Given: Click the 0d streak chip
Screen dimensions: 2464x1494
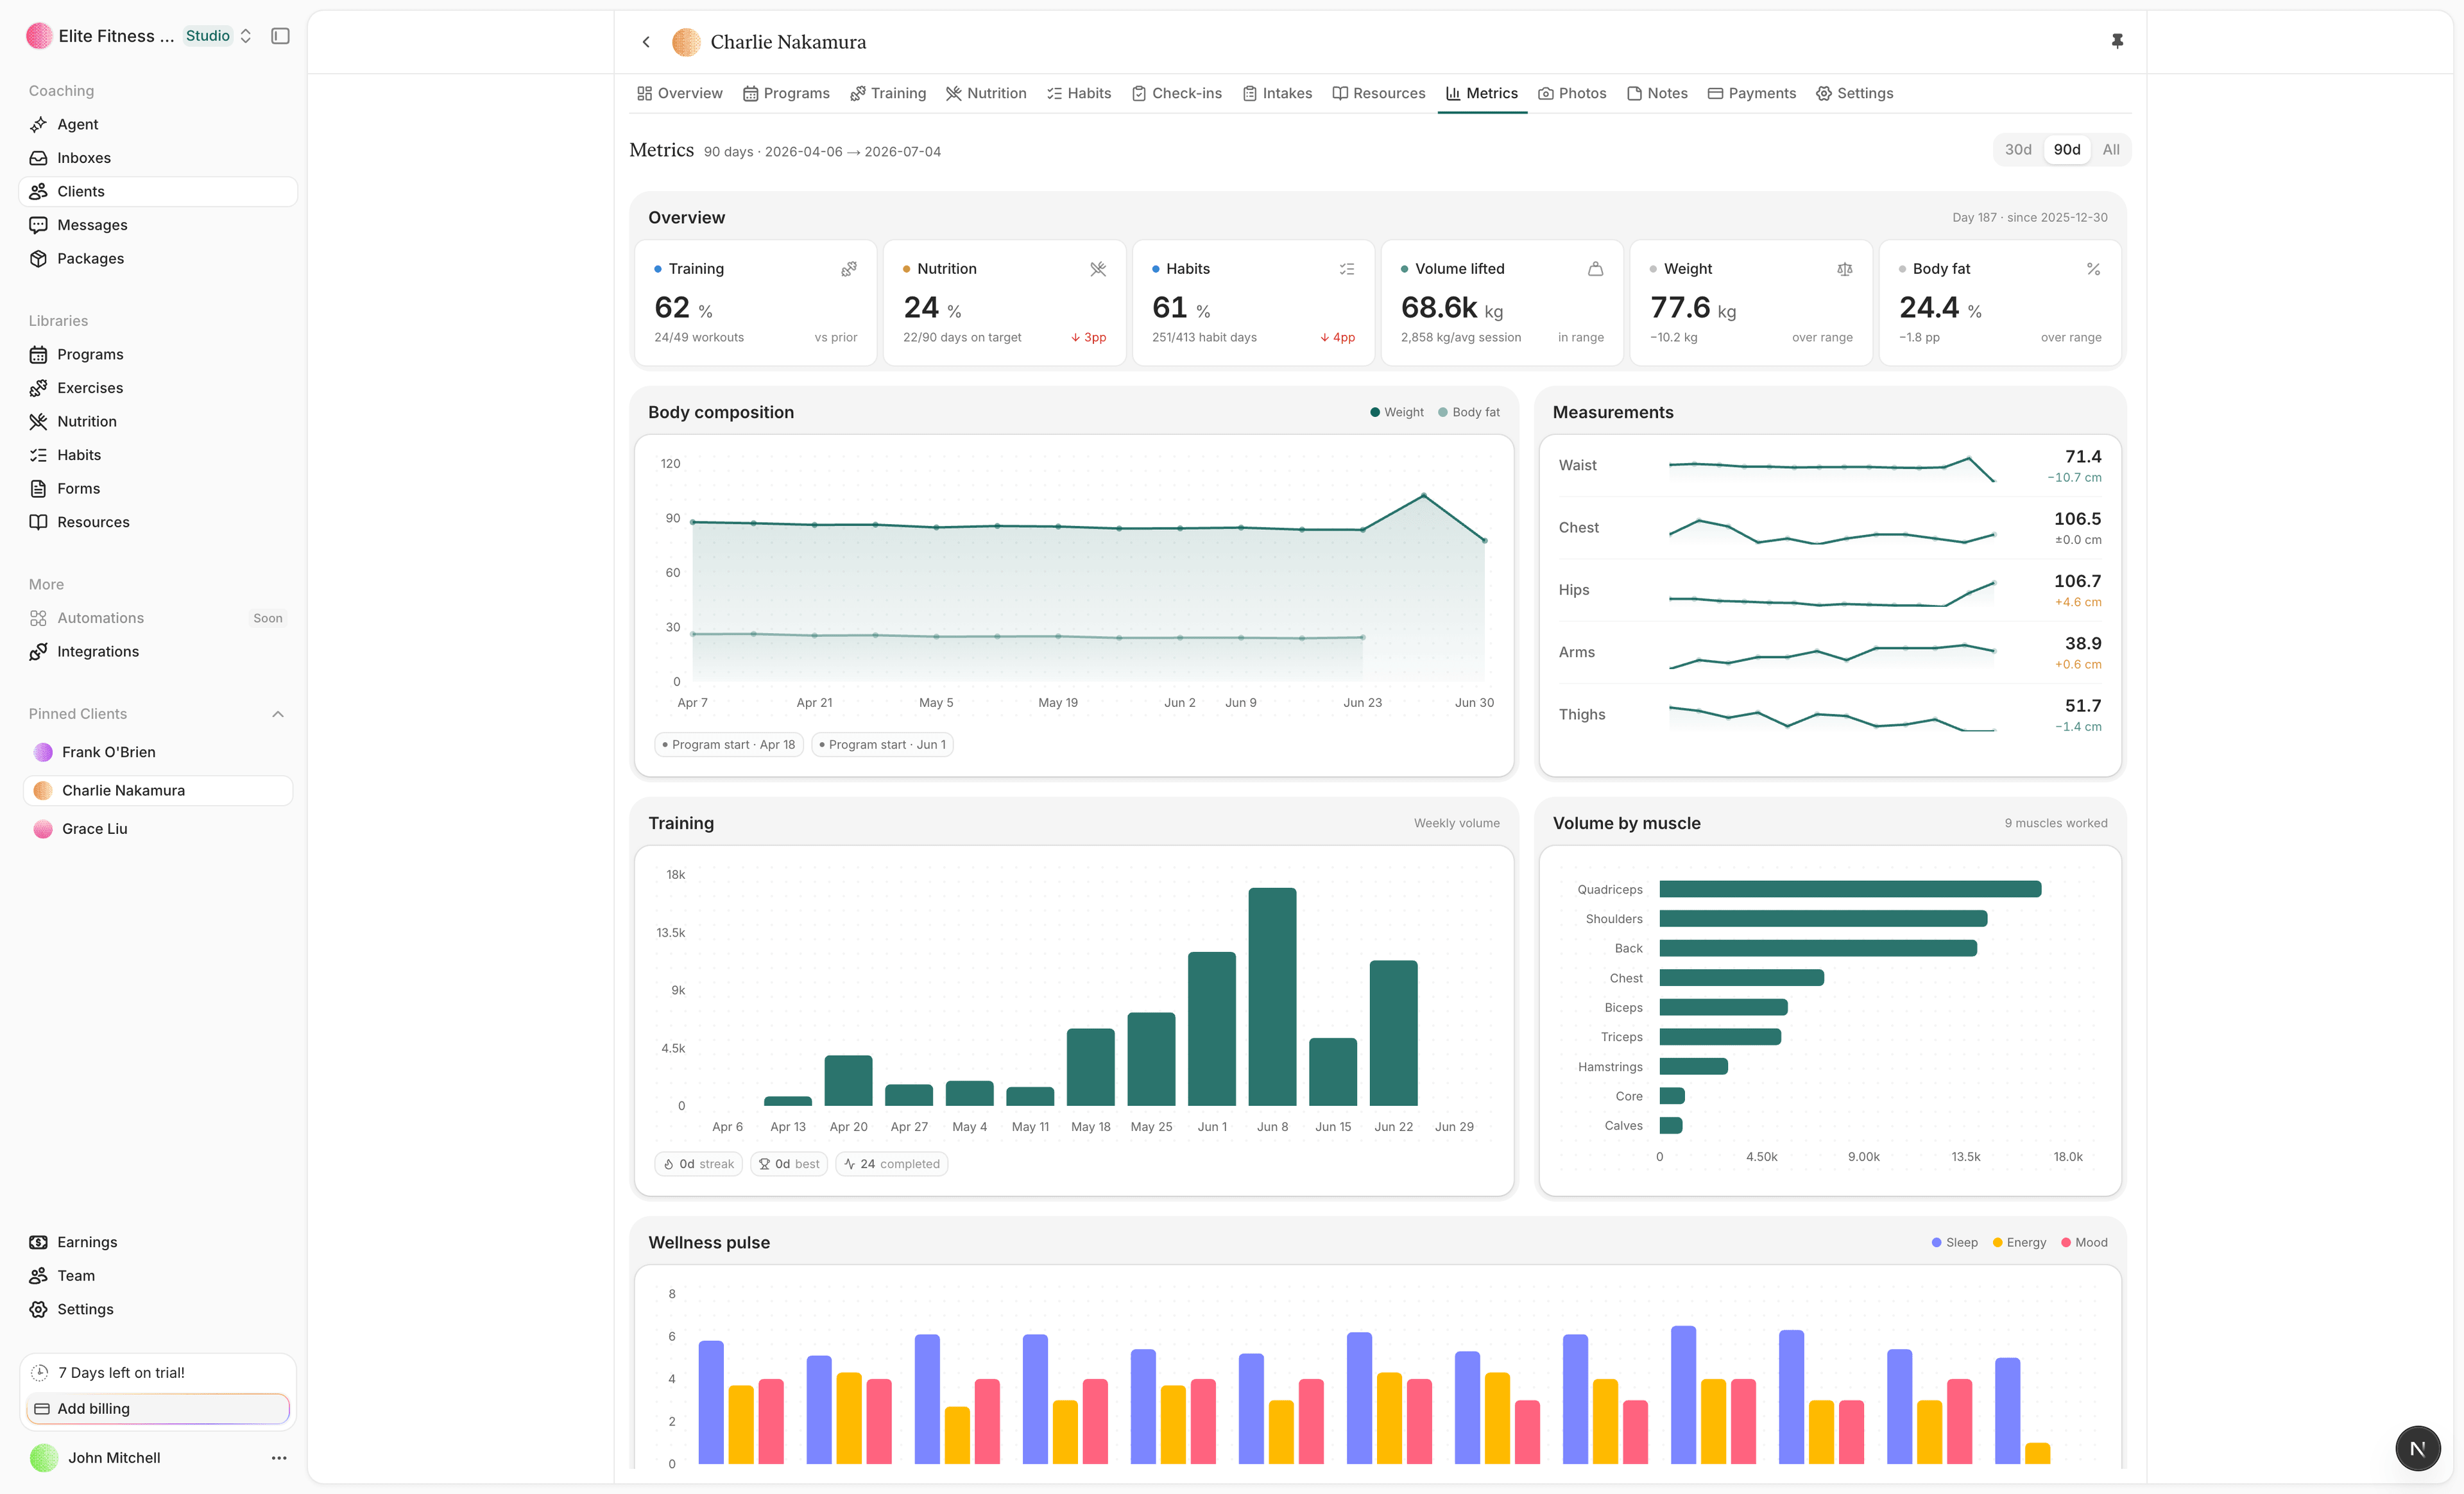Looking at the screenshot, I should 699,1164.
